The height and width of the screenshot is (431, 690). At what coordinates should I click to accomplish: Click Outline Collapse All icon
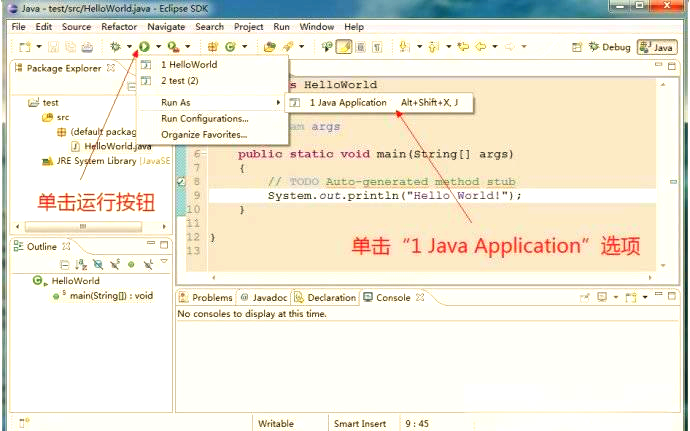pyautogui.click(x=64, y=265)
